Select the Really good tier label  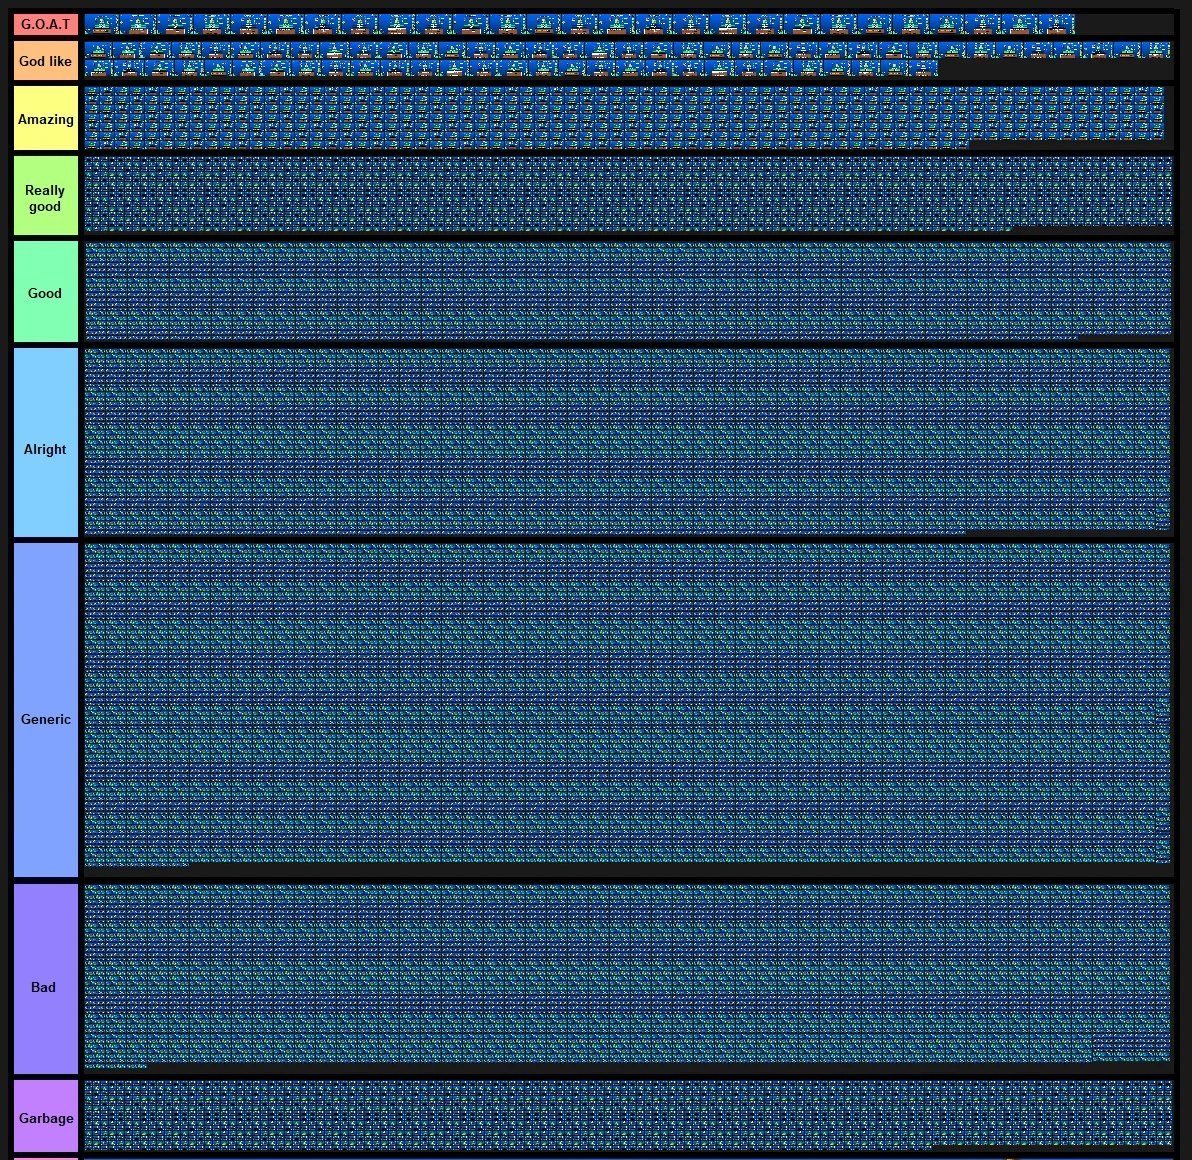pos(45,195)
